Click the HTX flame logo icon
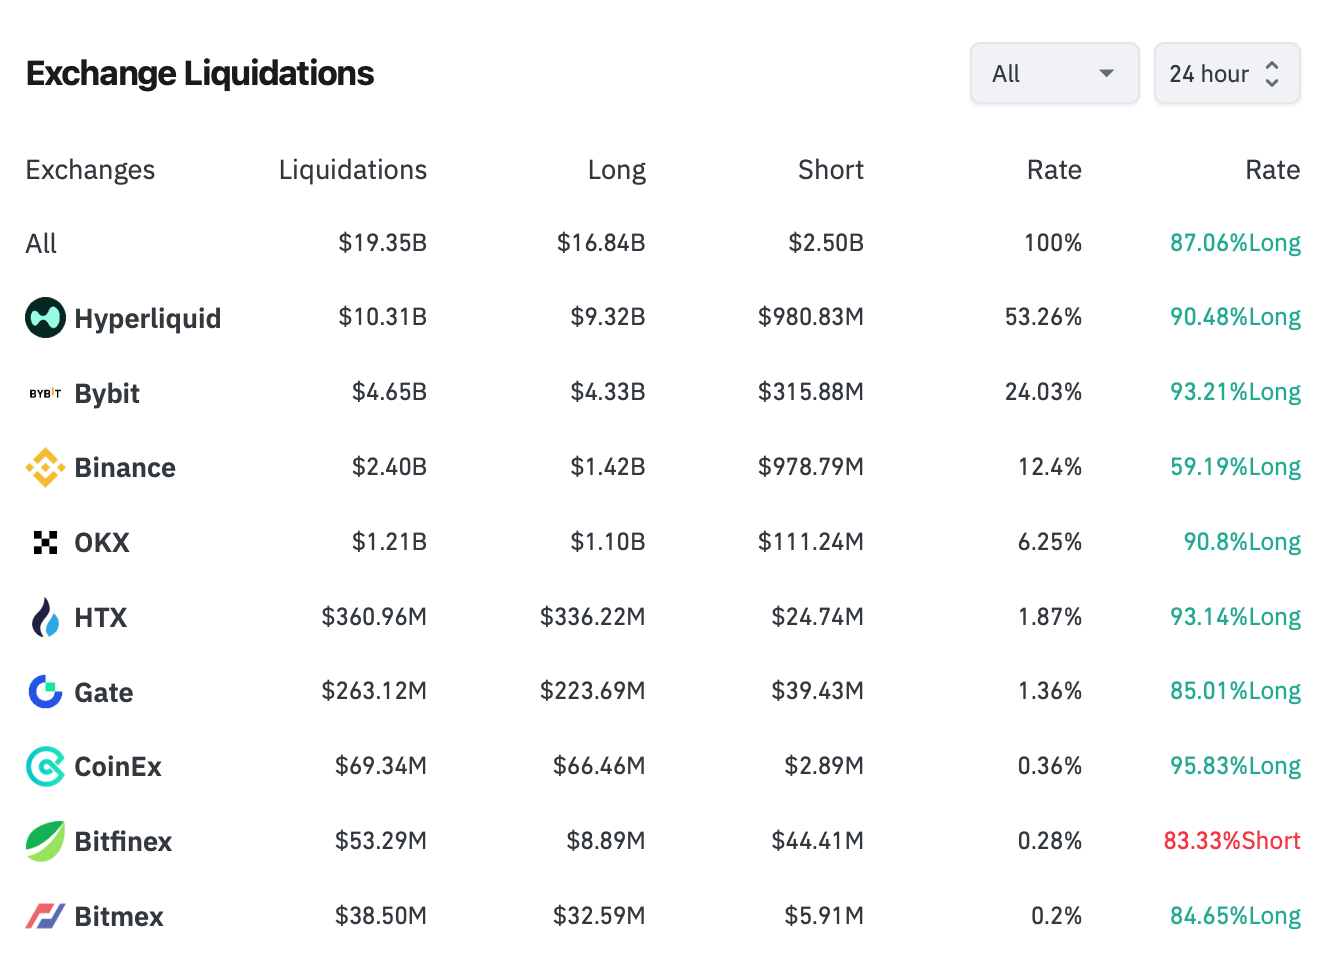 [x=45, y=617]
